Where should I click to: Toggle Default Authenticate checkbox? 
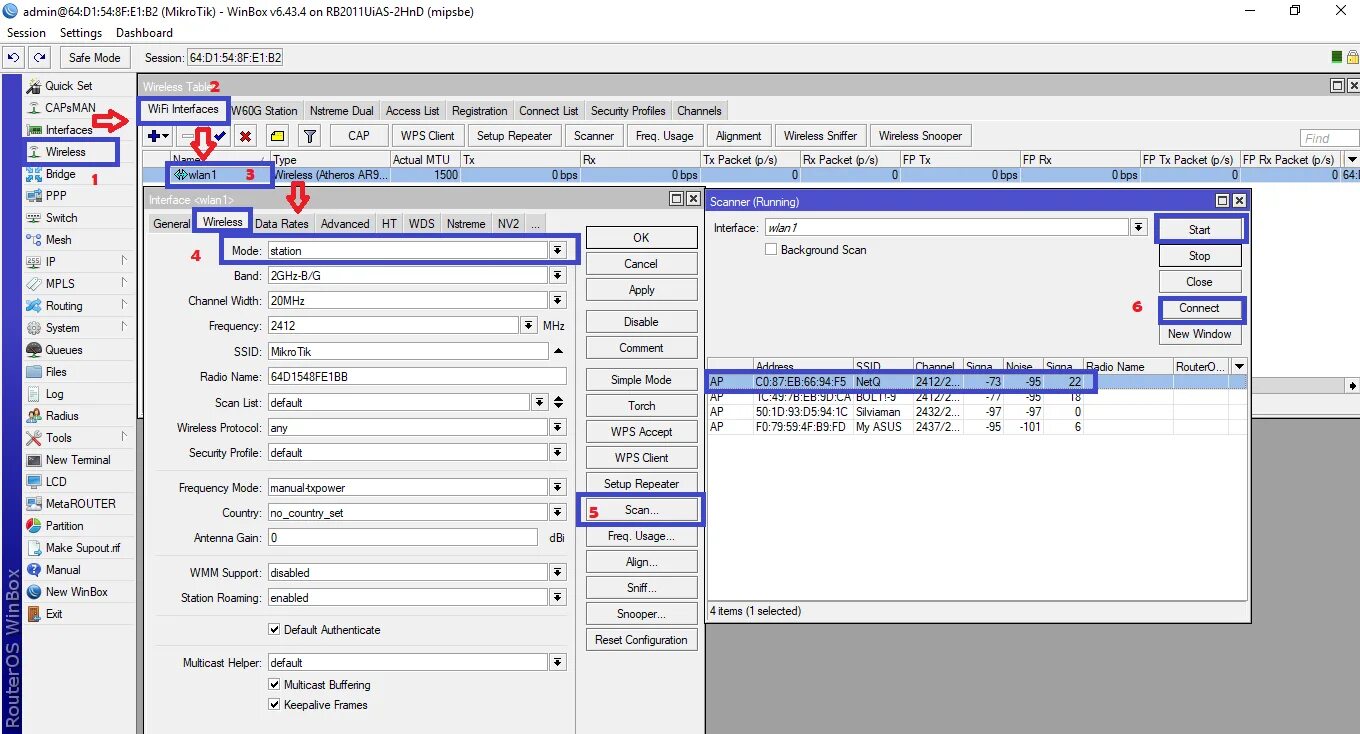(x=274, y=630)
